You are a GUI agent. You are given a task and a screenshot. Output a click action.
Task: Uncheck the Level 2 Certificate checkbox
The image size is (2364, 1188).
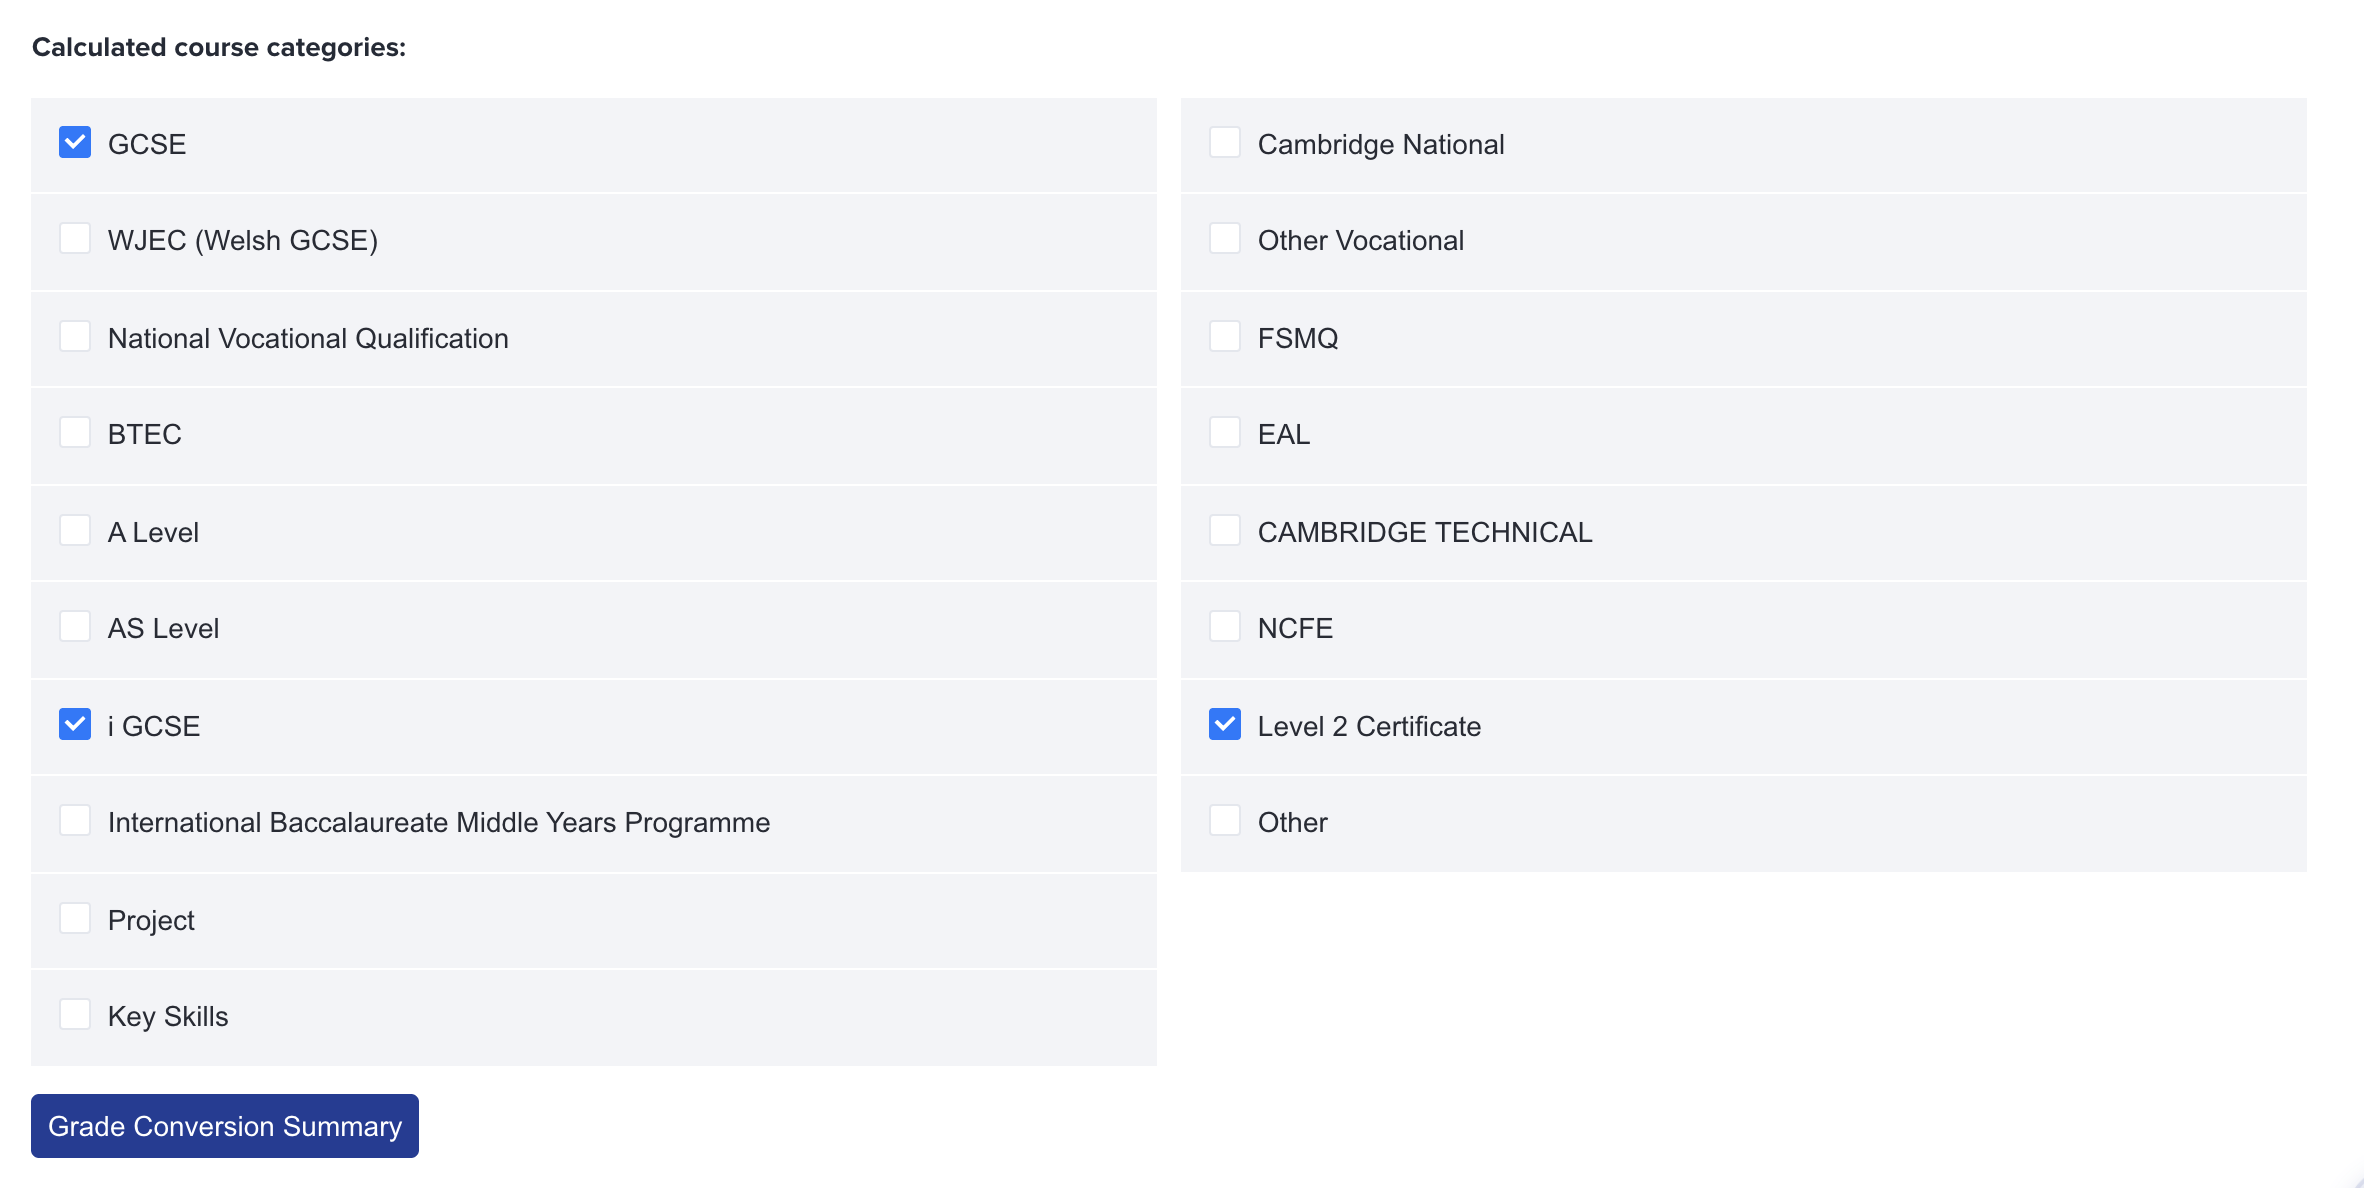1225,724
